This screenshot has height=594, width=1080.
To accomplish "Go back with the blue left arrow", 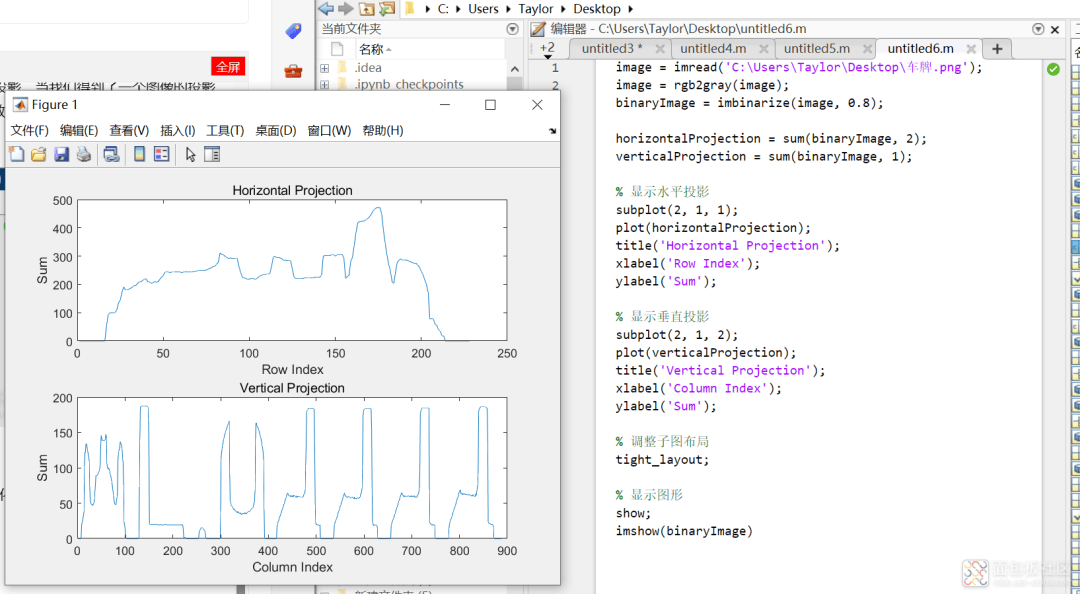I will coord(326,9).
